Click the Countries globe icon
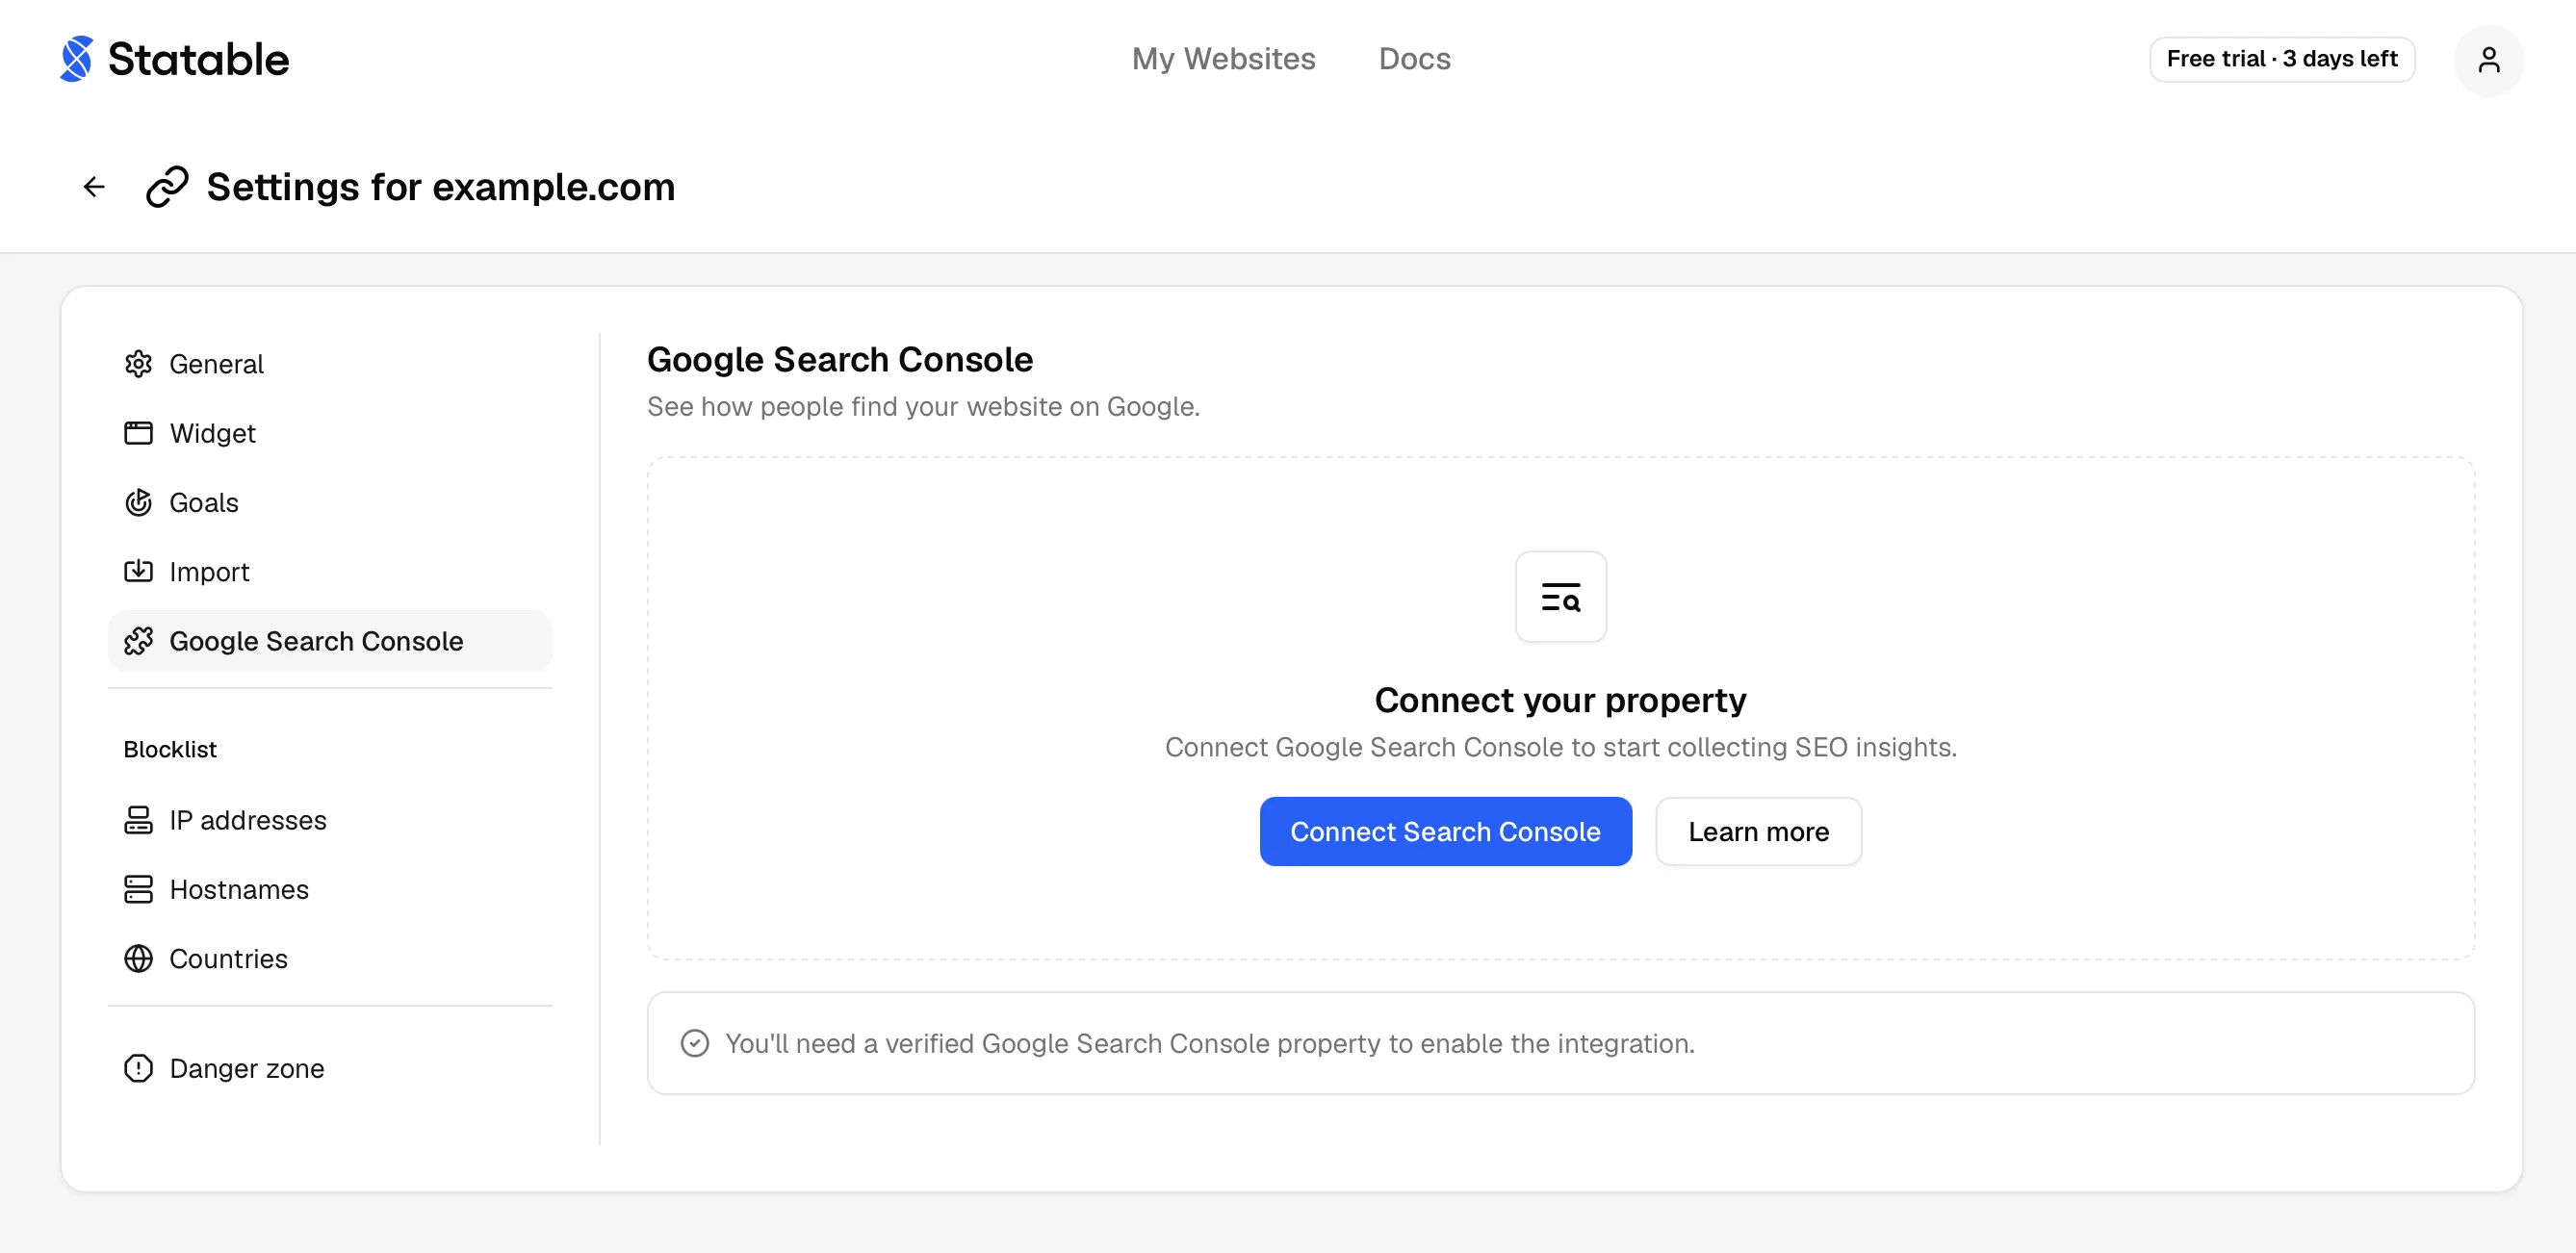 click(138, 958)
